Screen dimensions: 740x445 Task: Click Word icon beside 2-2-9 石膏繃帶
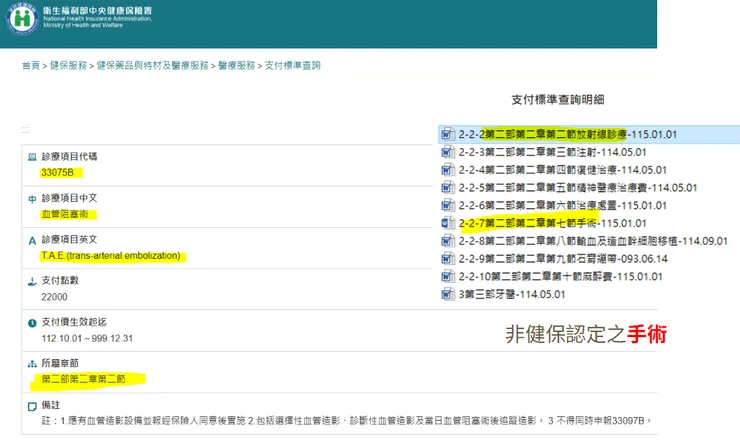tap(447, 259)
